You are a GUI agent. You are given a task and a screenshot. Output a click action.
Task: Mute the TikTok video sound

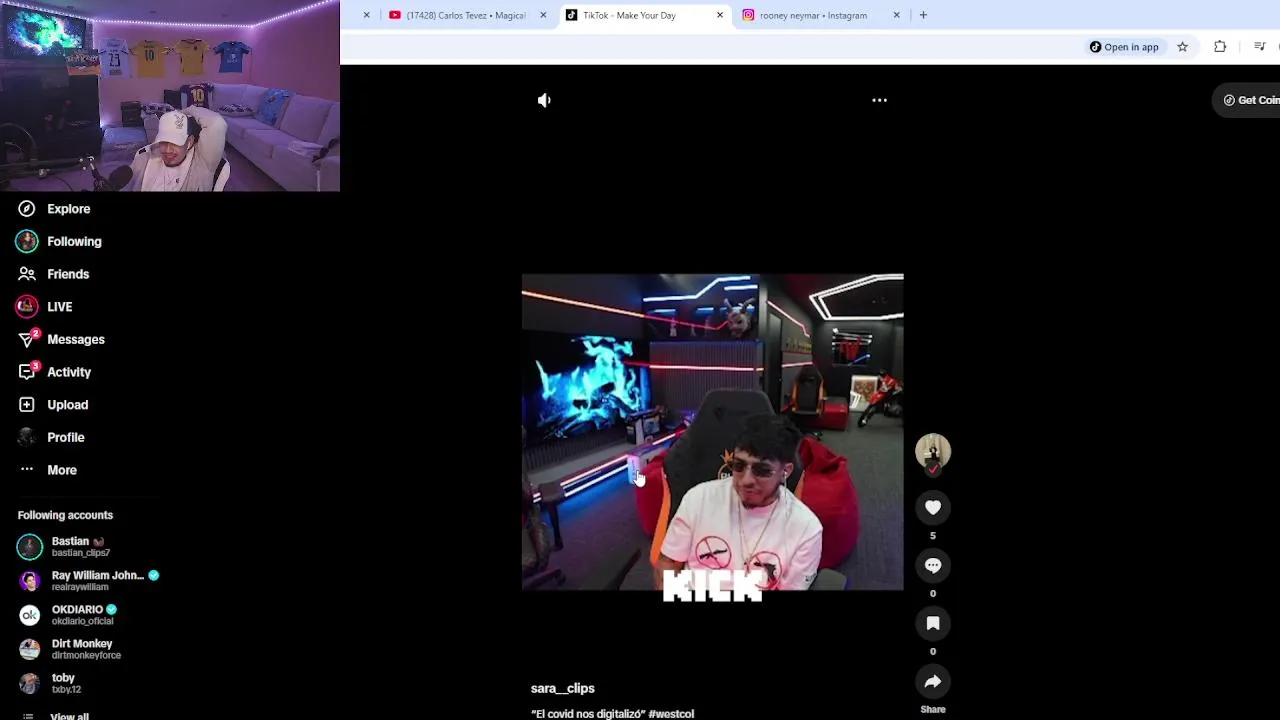[x=544, y=100]
